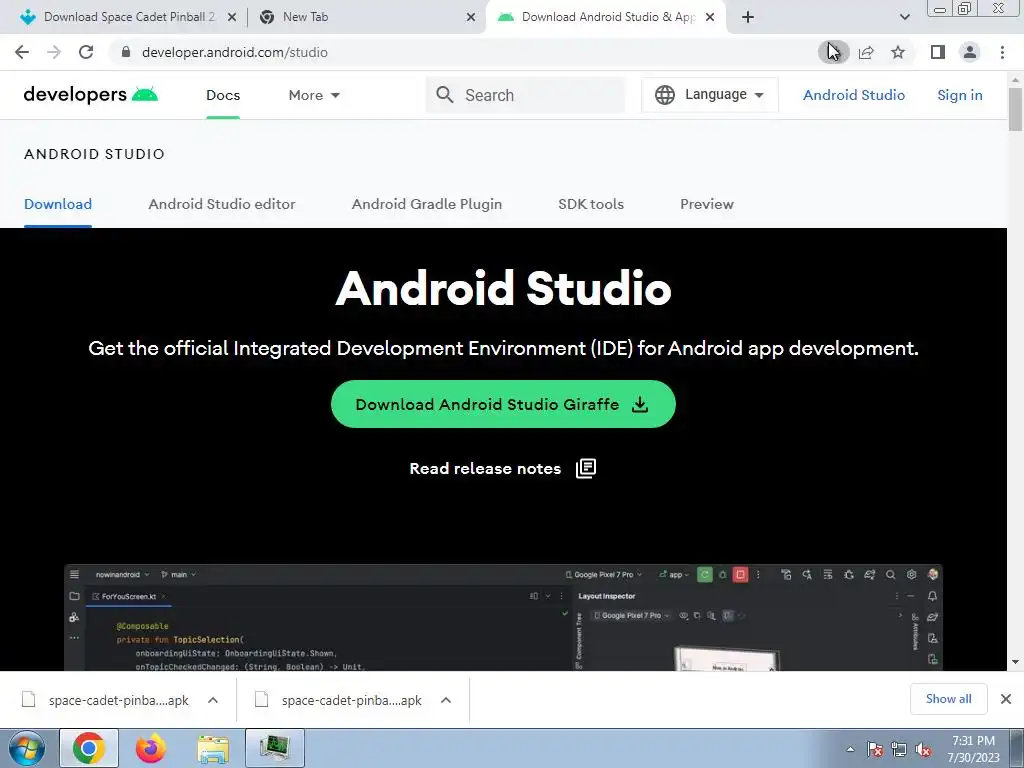Viewport: 1024px width, 768px height.
Task: Click the Android developers logo
Action: click(91, 95)
